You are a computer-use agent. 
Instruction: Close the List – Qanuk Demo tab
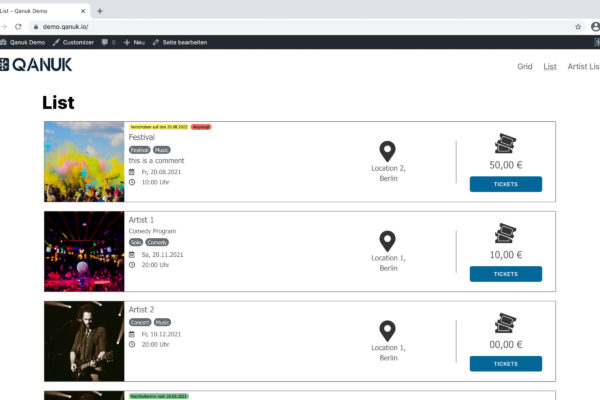83,11
